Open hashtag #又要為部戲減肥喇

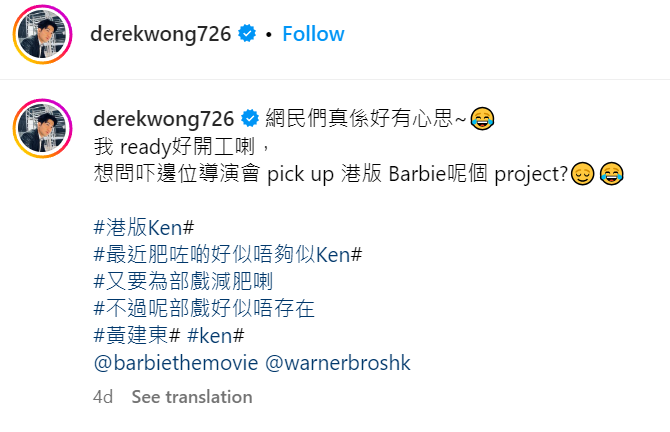[183, 282]
